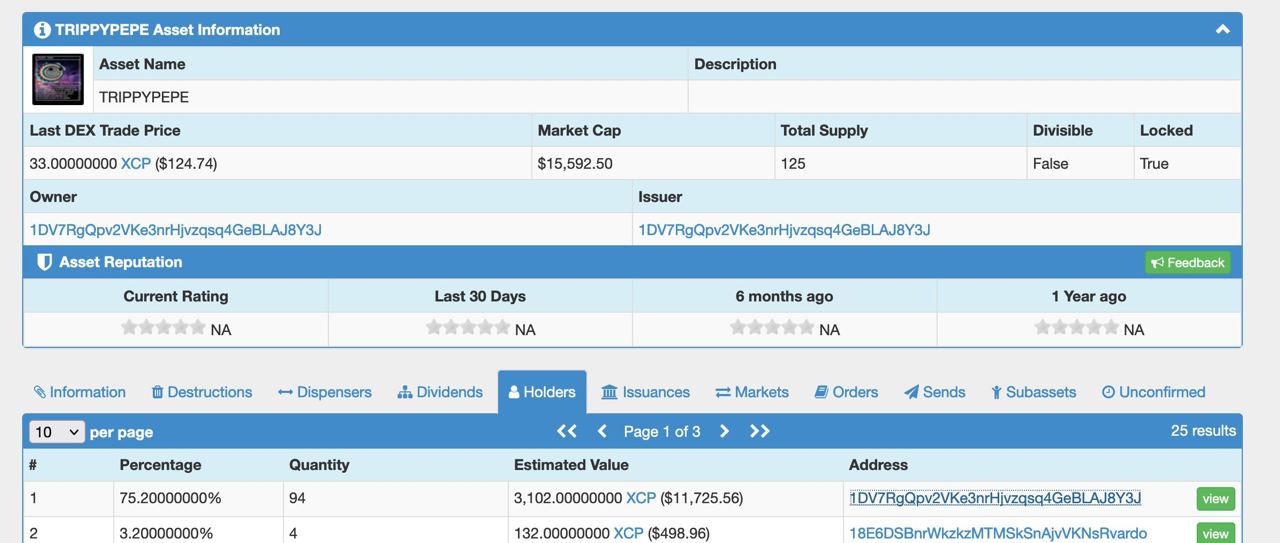Switch to the Sends tab

[x=935, y=392]
